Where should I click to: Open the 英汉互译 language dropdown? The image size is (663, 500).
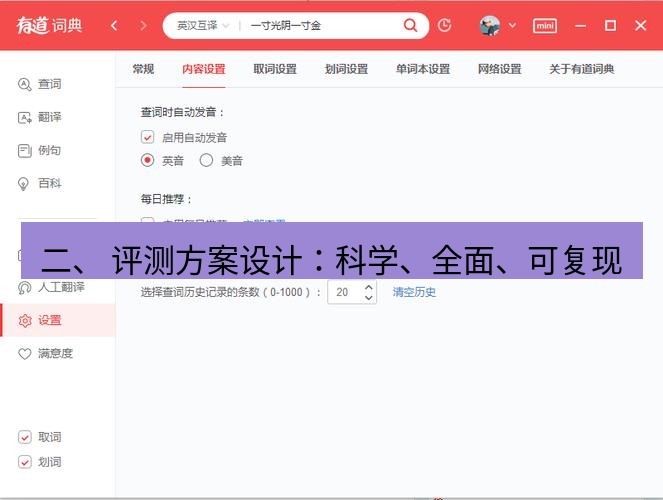[x=203, y=26]
